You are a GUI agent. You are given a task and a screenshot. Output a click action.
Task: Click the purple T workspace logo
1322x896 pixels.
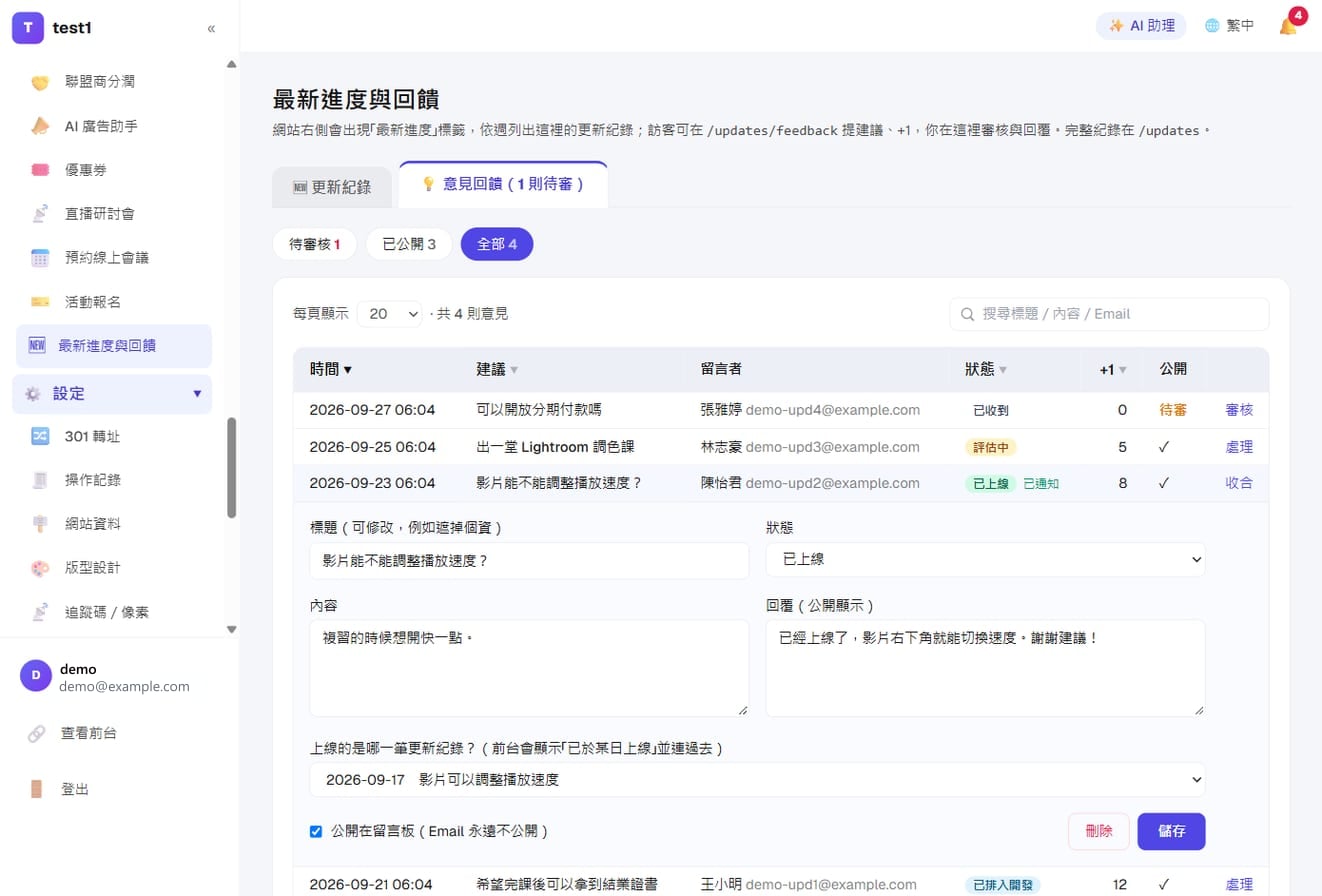[x=28, y=28]
